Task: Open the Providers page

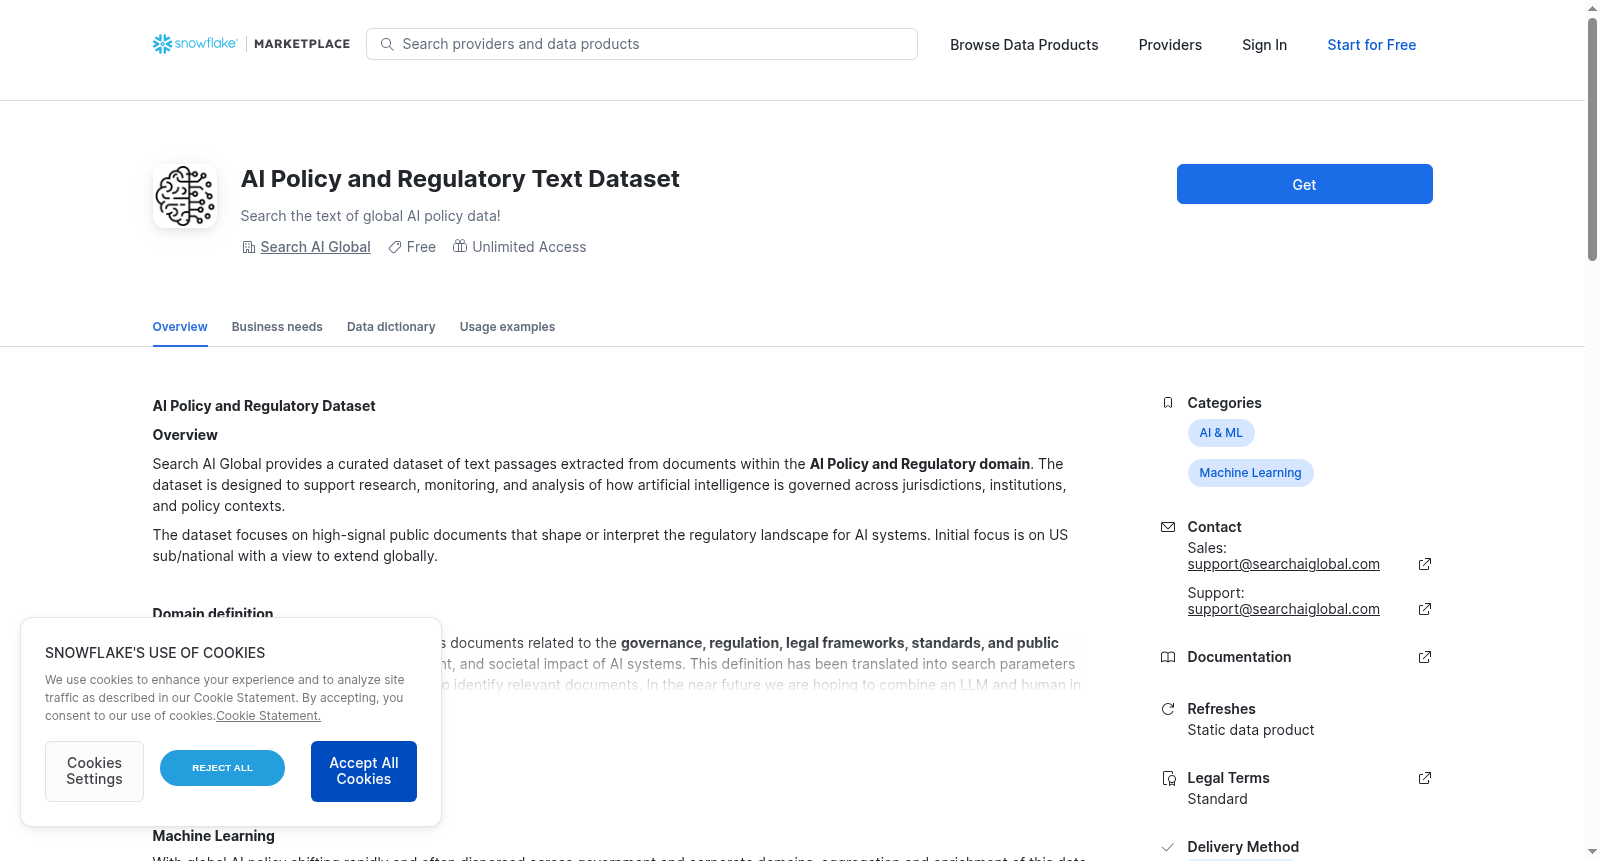Action: click(1170, 45)
